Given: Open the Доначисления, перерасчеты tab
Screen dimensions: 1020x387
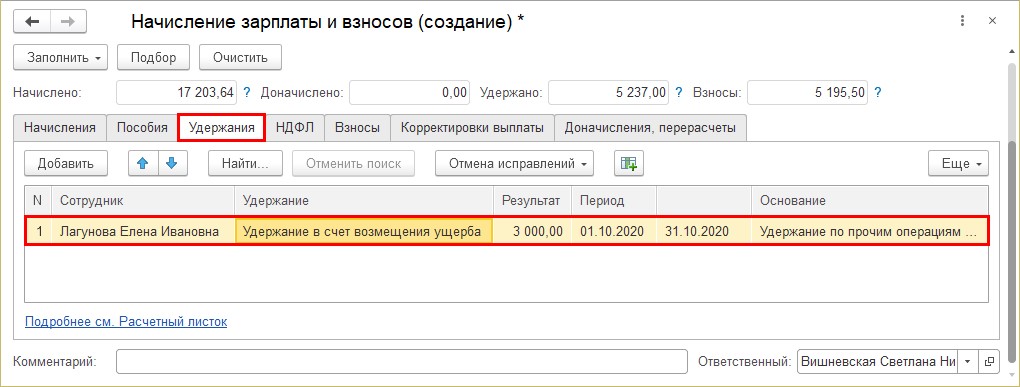Looking at the screenshot, I should tap(650, 127).
